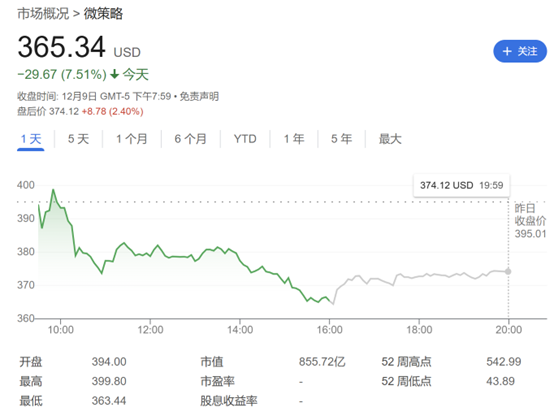This screenshot has width=554, height=416.
Task: Open the 1 个月 chart range
Action: coord(132,139)
